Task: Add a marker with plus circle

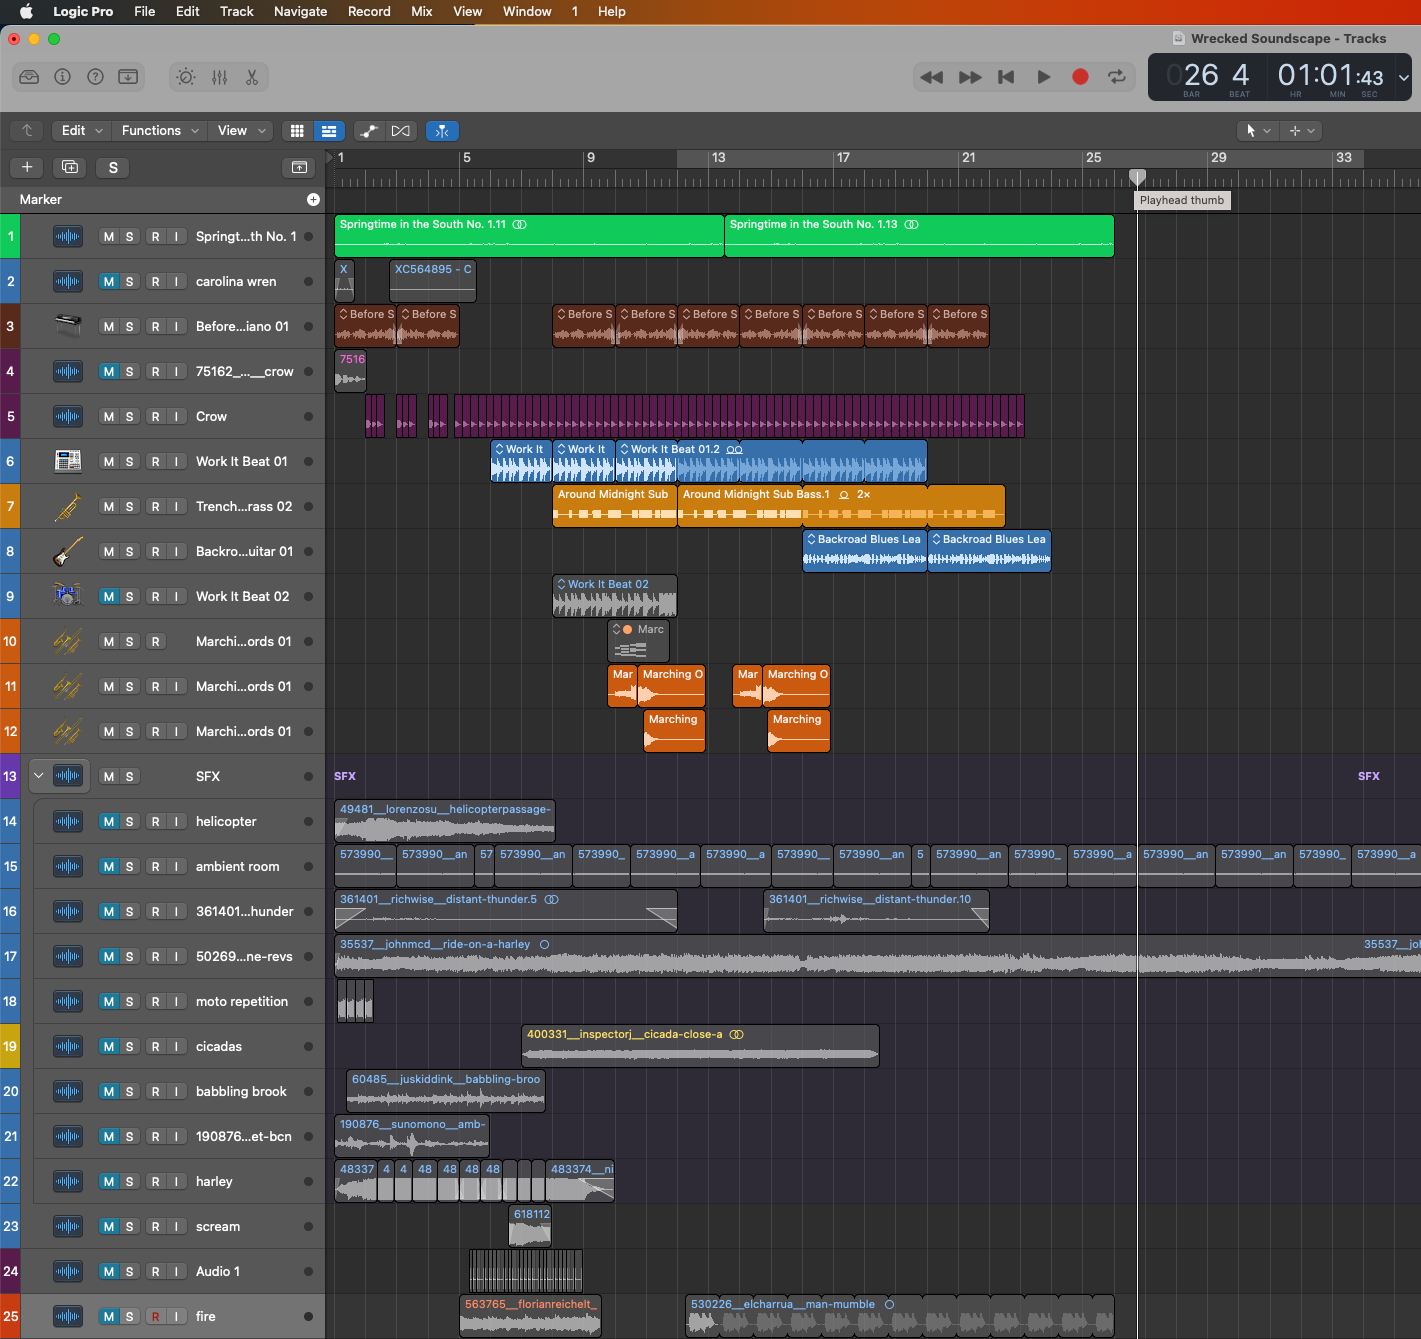Action: [x=313, y=200]
